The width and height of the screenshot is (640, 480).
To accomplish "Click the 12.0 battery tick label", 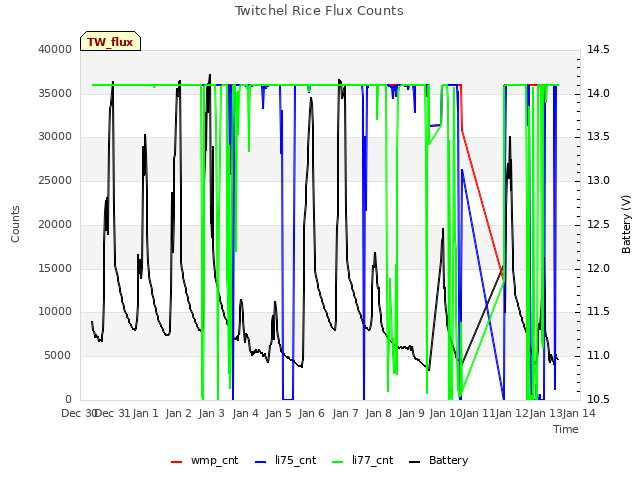I will coord(598,269).
